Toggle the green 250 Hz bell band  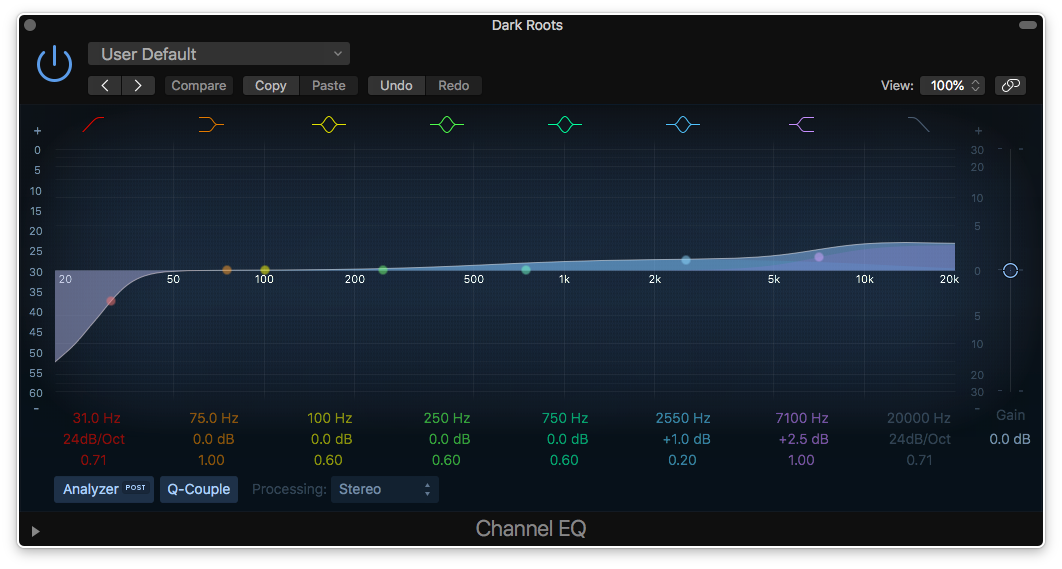[x=447, y=125]
